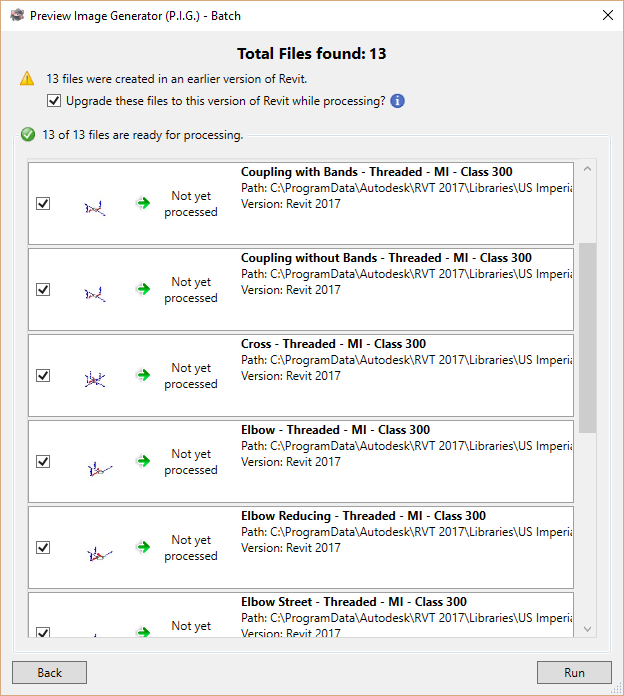Viewport: 624px width, 696px height.
Task: Click green arrow in Elbow Reducing row
Action: tap(144, 547)
